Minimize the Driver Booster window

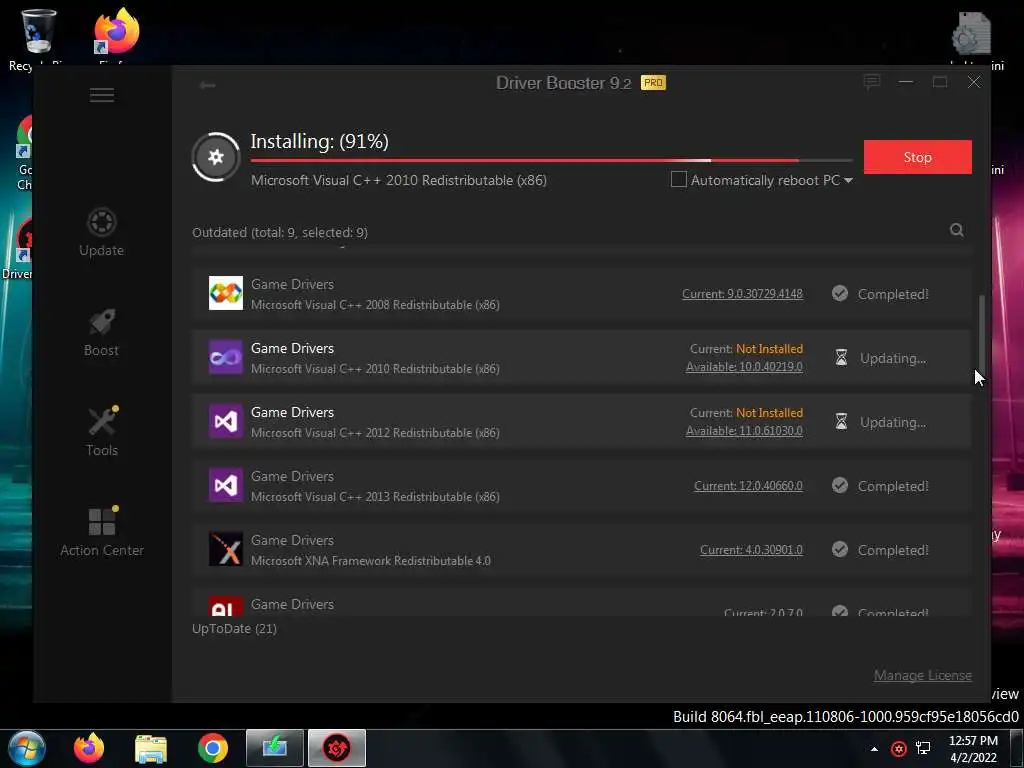click(906, 82)
